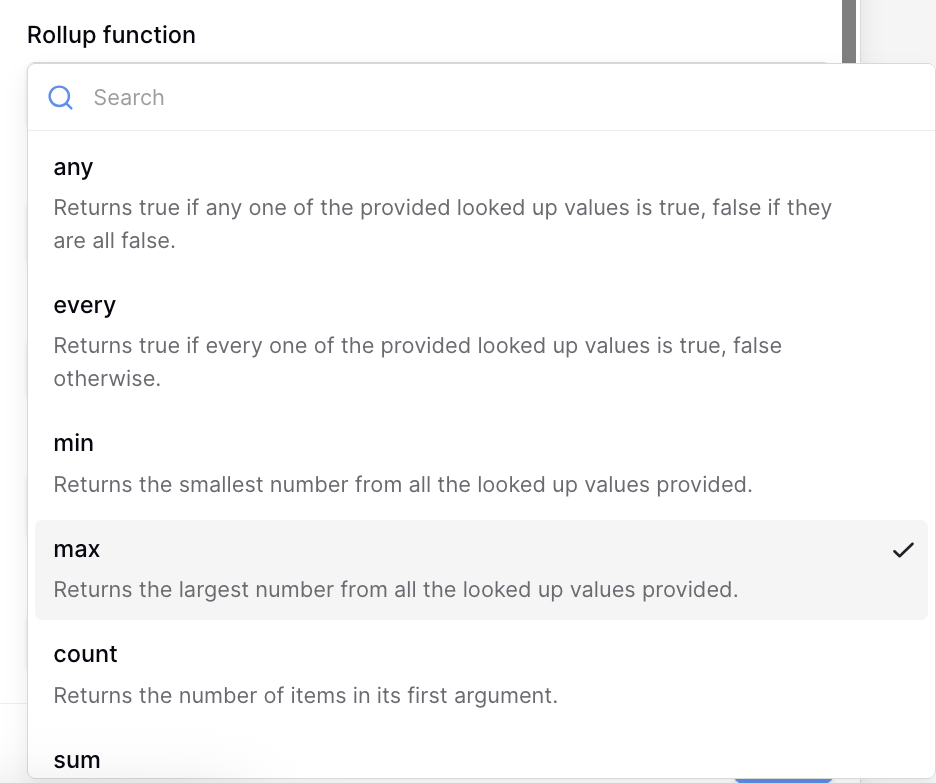Click the checkmark icon beside max
The image size is (936, 783).
[903, 550]
